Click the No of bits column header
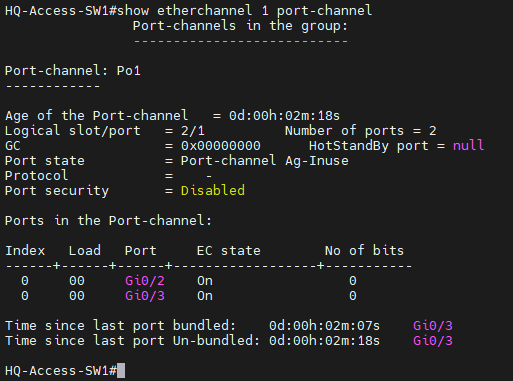Image resolution: width=513 pixels, height=381 pixels. (364, 251)
